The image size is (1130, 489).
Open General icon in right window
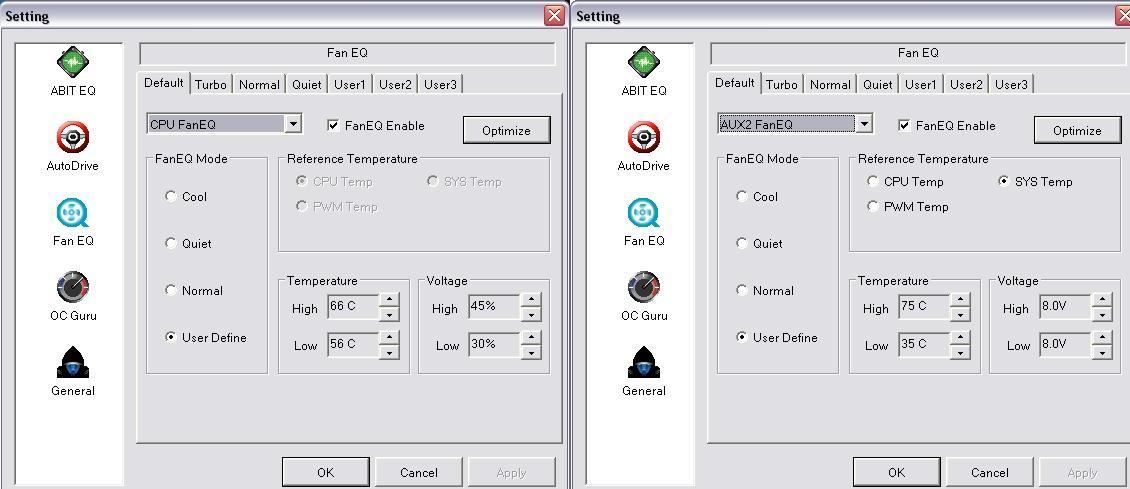pos(644,362)
